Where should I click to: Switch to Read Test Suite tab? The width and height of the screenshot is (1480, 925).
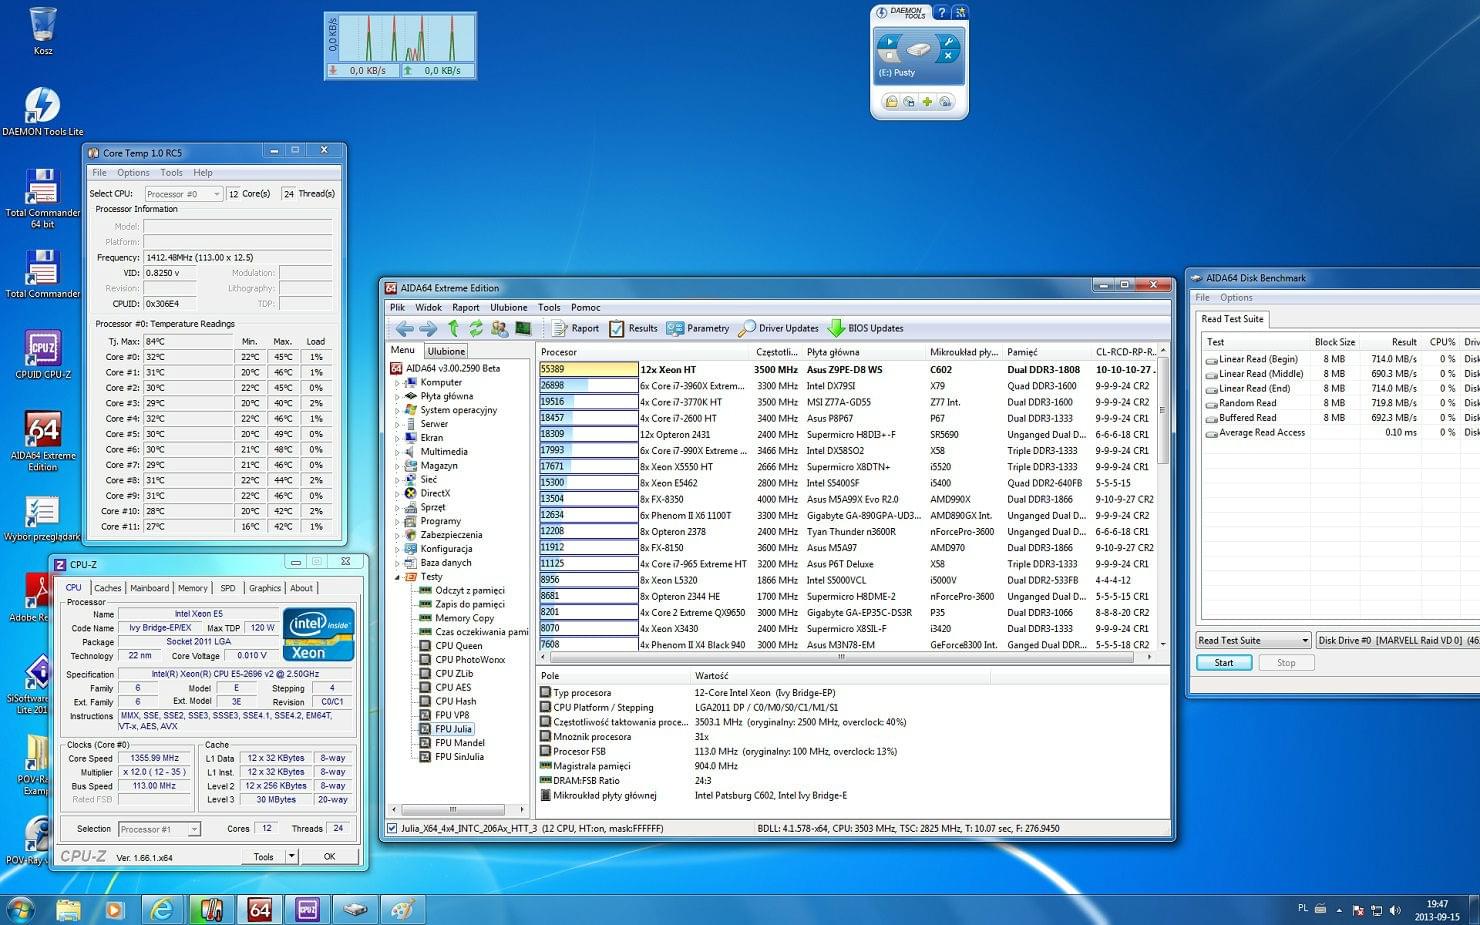[1232, 319]
